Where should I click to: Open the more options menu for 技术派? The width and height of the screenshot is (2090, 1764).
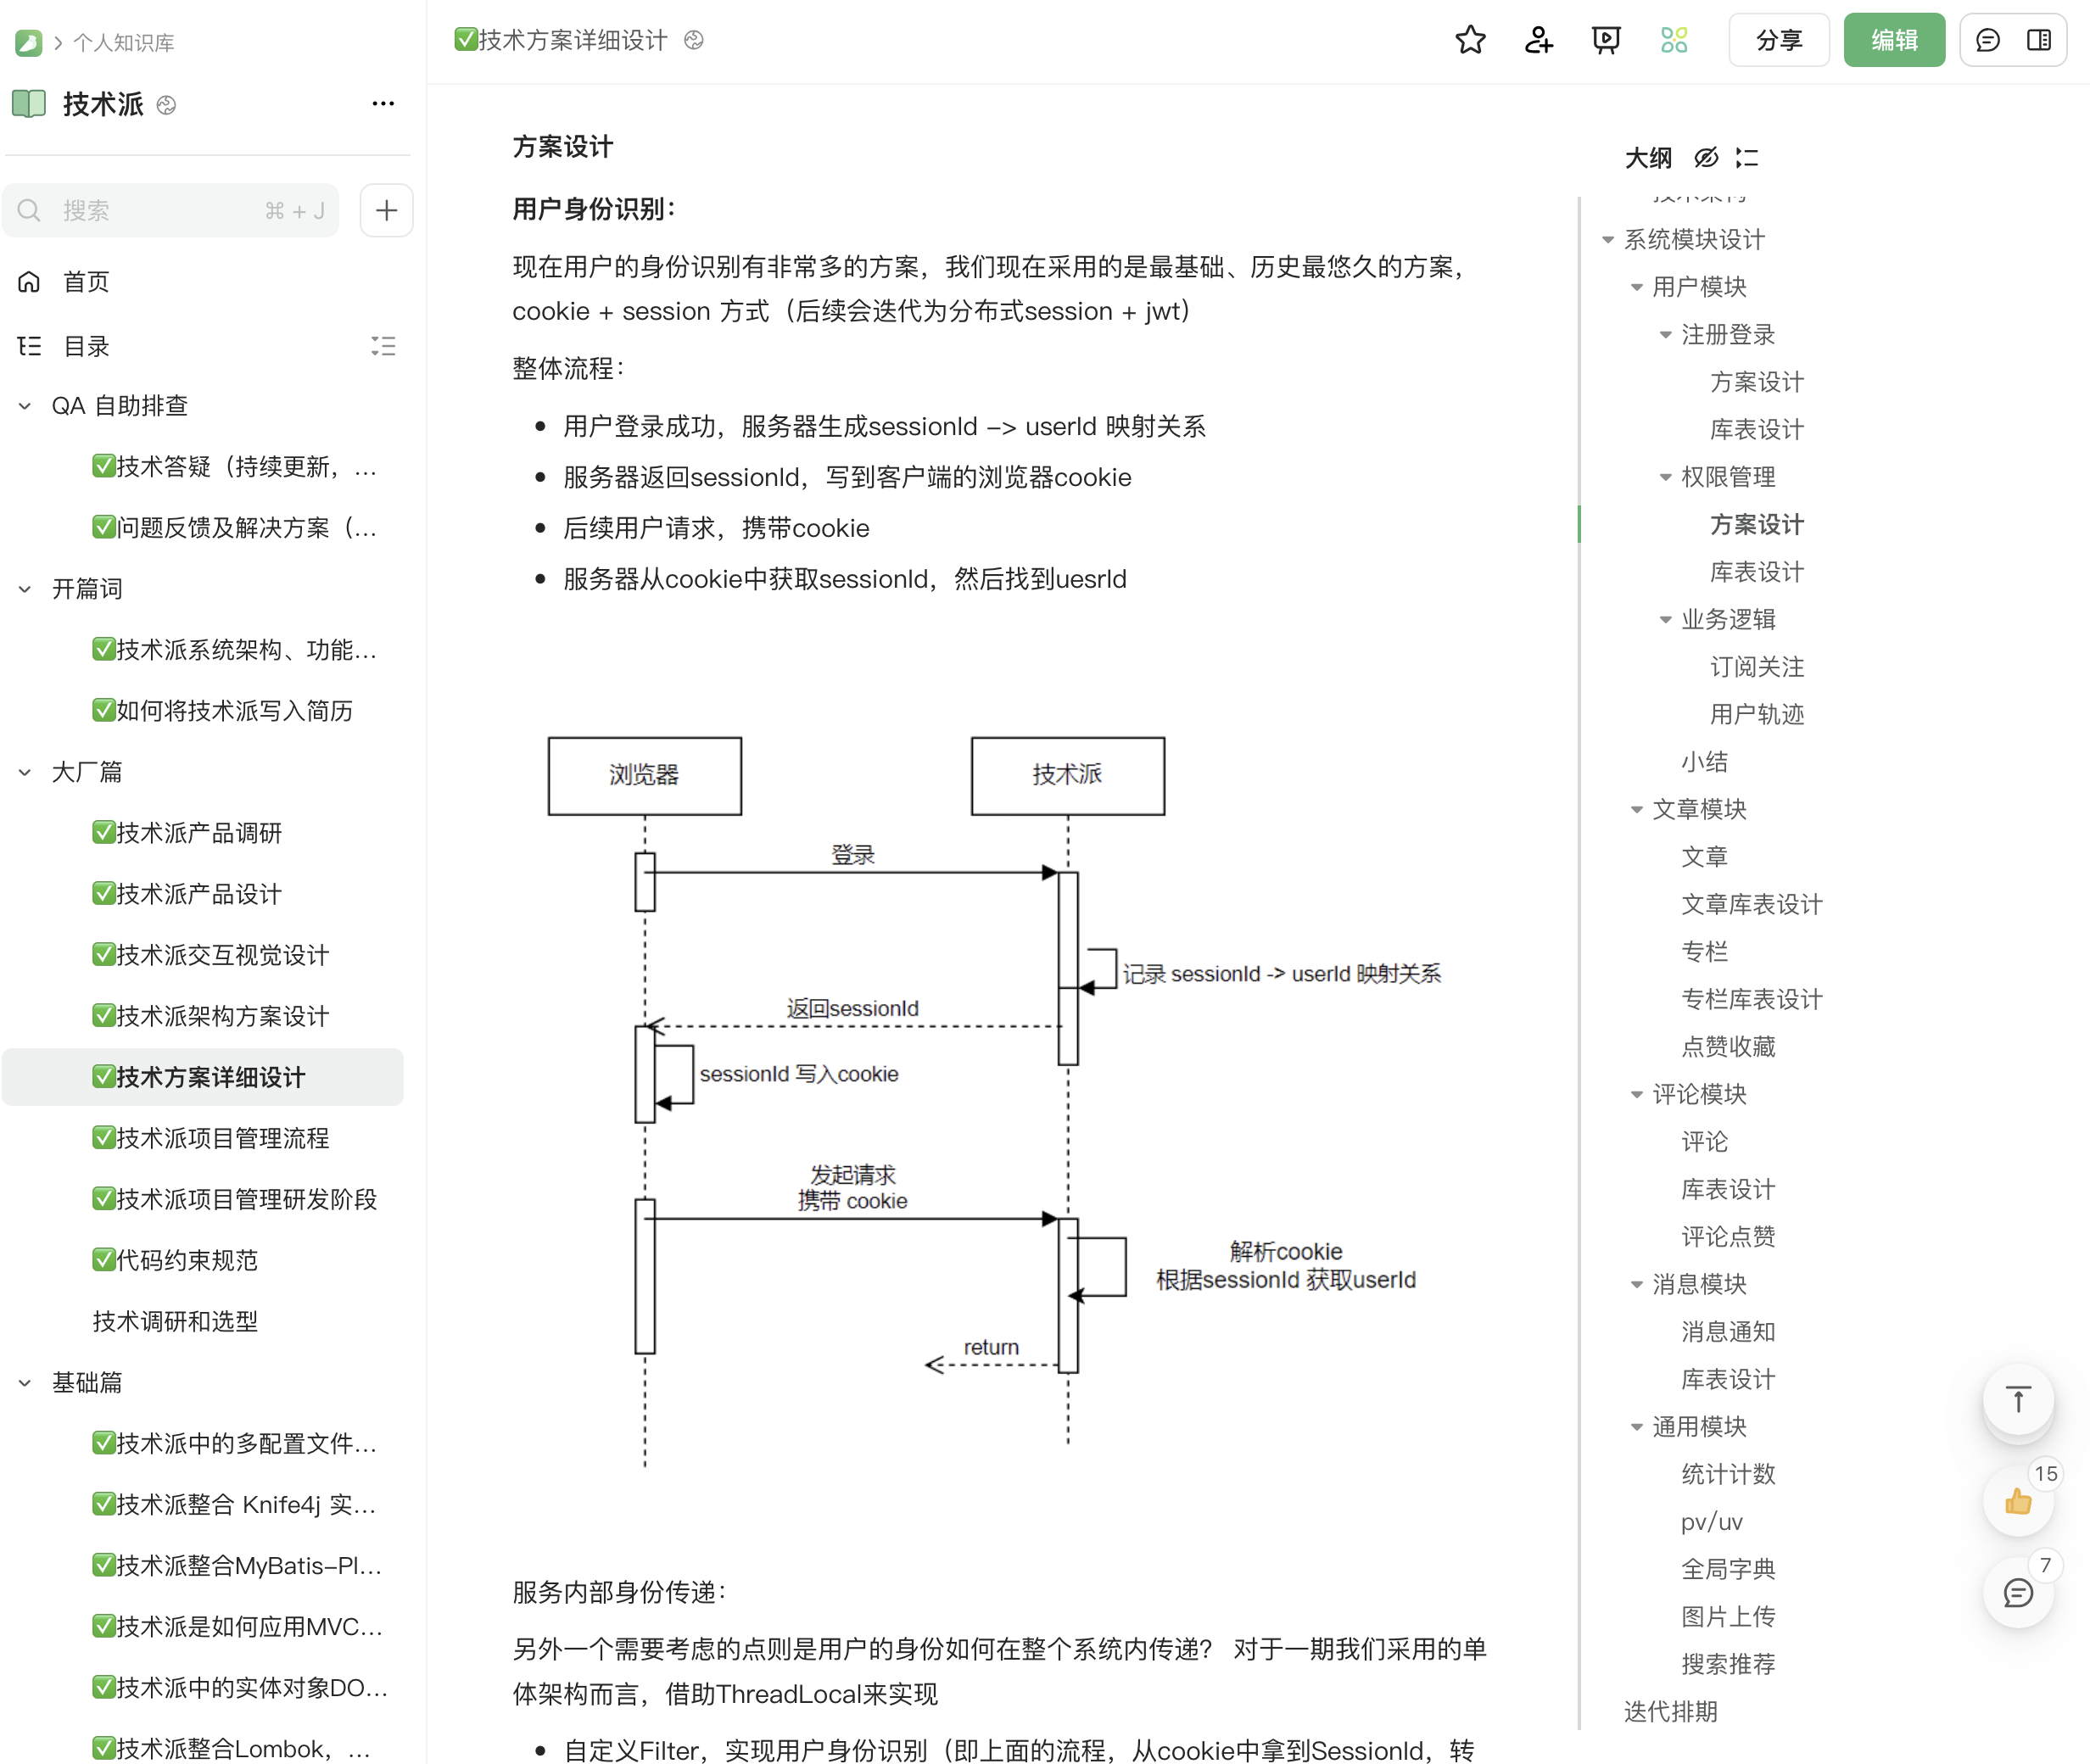coord(383,103)
